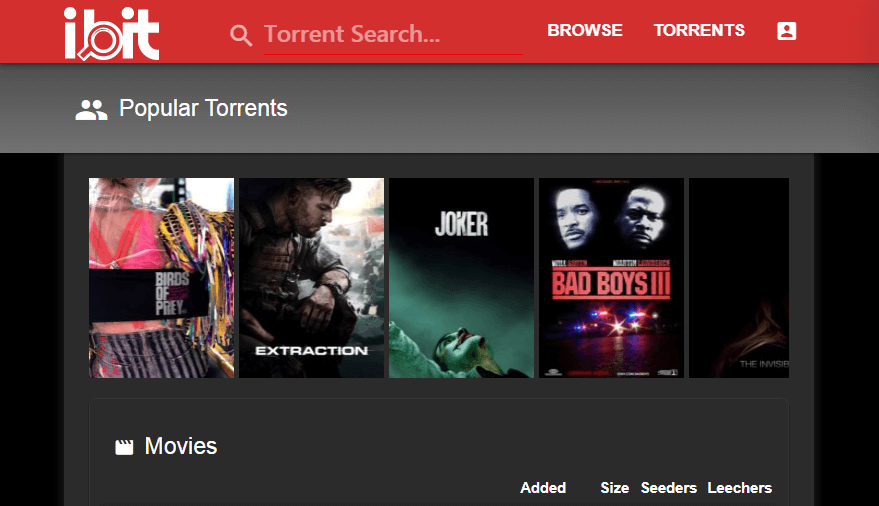Sort by the Added column header
This screenshot has width=879, height=506.
(543, 488)
